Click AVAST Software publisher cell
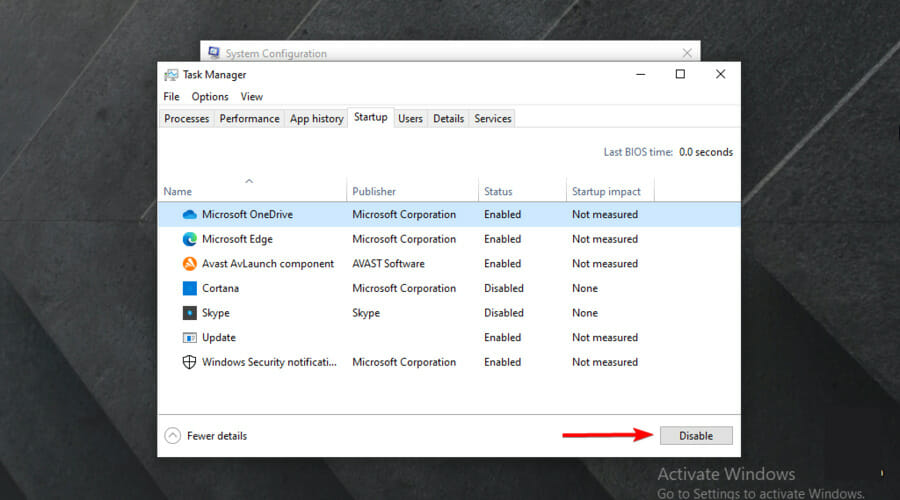 (389, 264)
